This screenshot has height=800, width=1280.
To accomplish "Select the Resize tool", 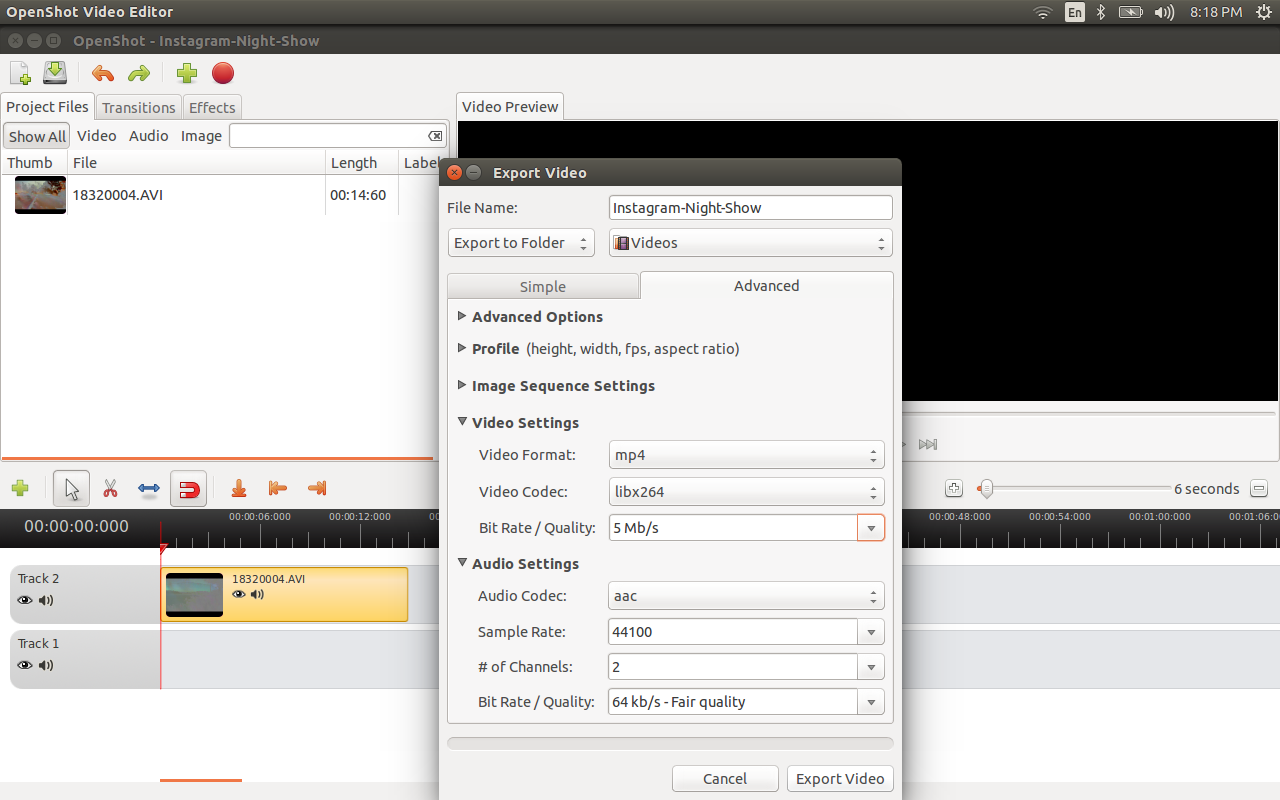I will [149, 489].
